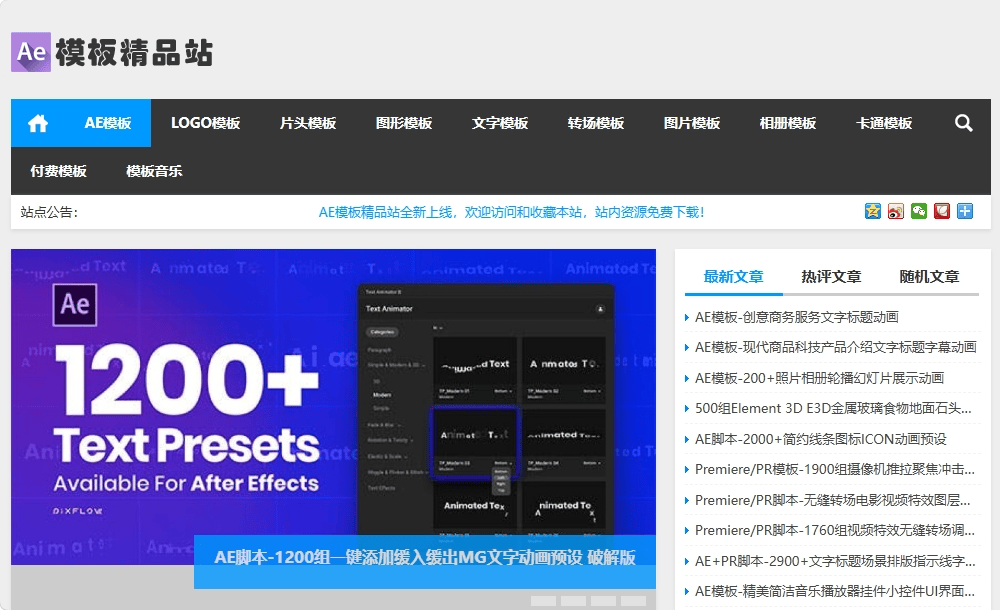Click the Ae site logo

tap(31, 52)
